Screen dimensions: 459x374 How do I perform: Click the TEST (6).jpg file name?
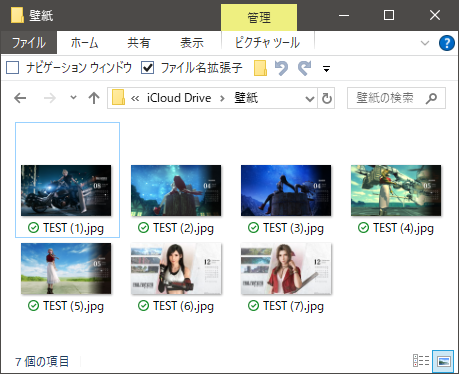[183, 306]
